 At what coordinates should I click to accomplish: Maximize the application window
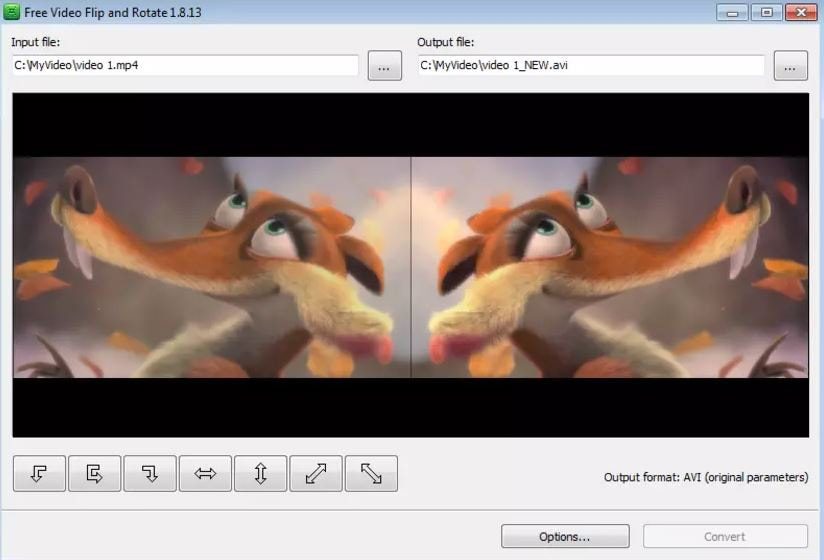[767, 12]
